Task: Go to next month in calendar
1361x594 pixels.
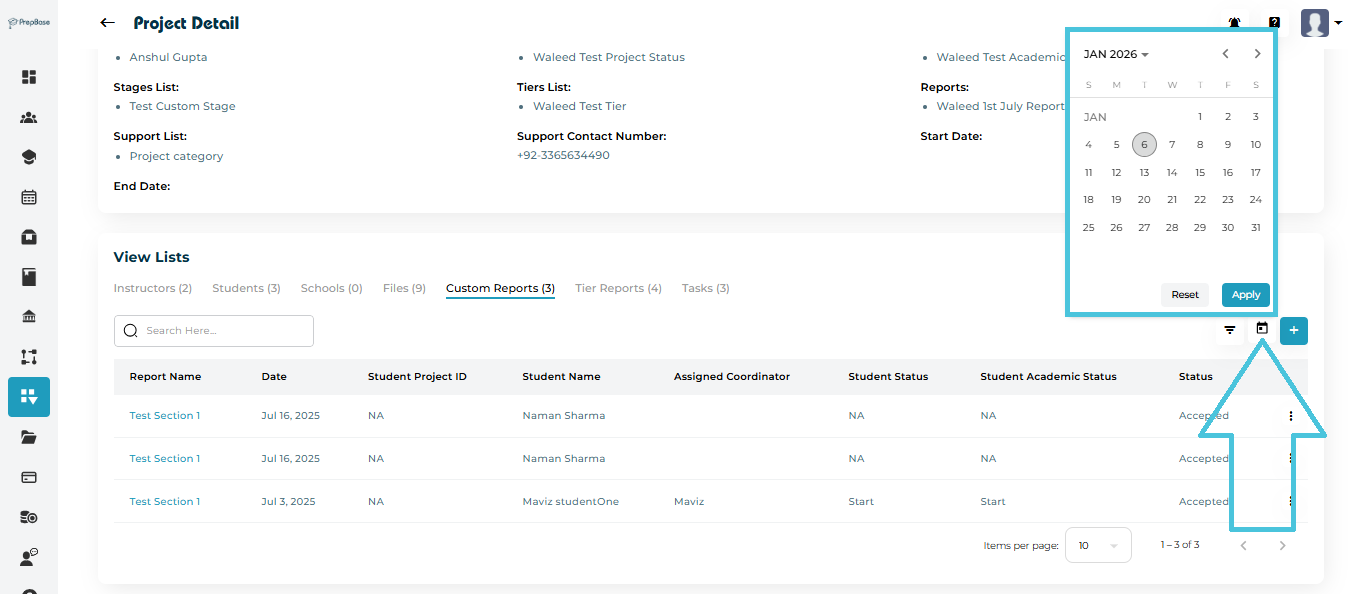Action: pos(1257,54)
